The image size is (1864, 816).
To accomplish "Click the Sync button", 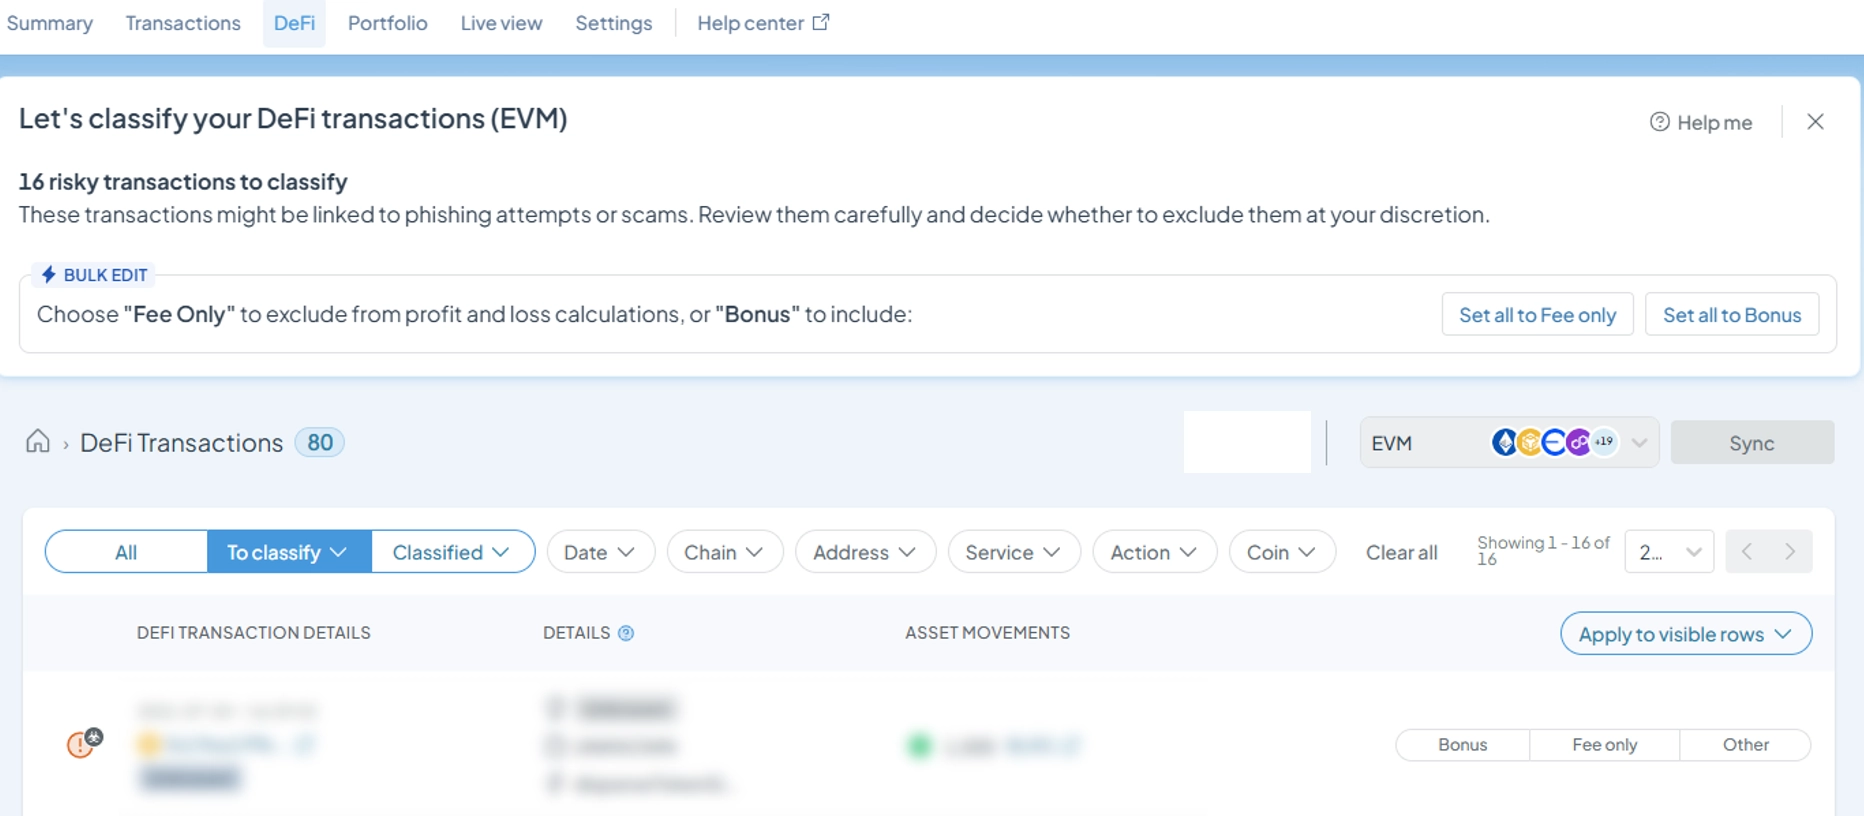I will [1752, 443].
